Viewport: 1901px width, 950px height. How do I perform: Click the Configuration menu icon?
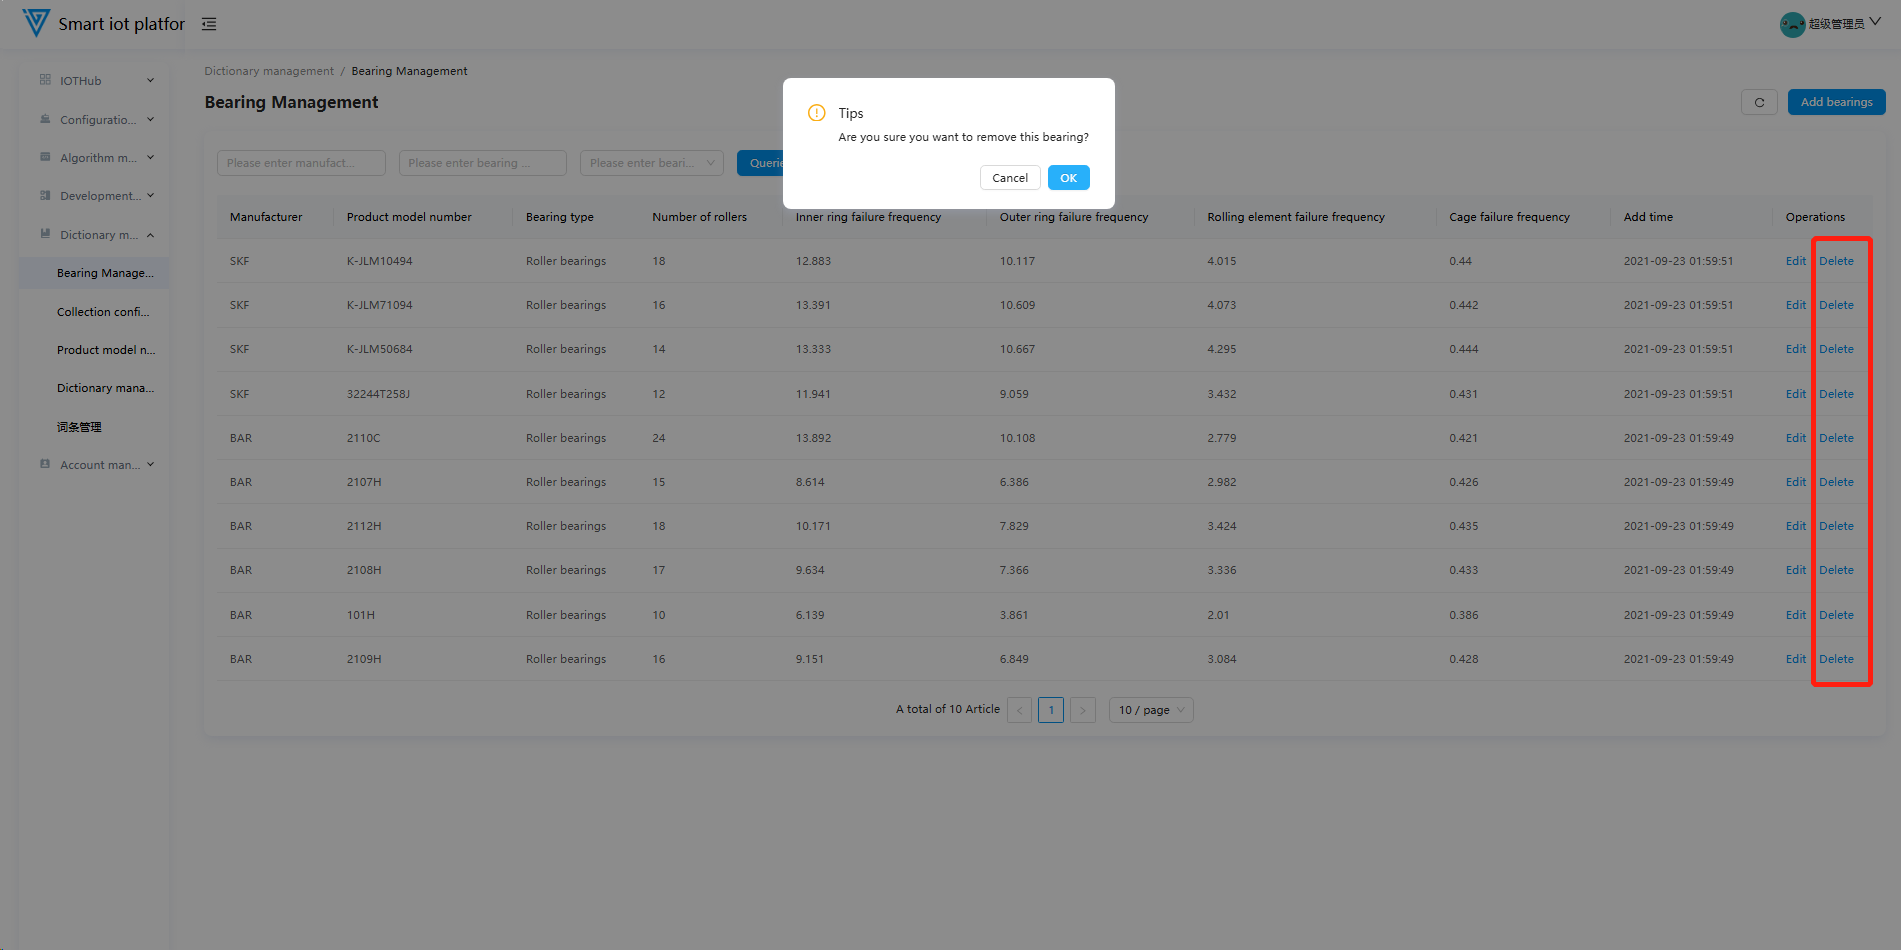[45, 119]
